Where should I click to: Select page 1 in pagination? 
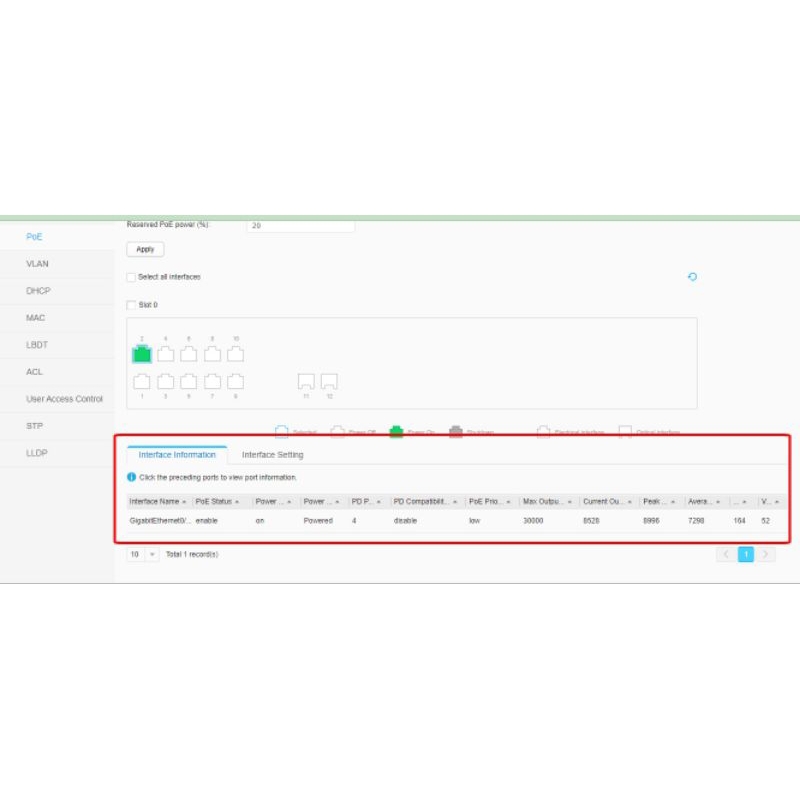click(x=748, y=553)
